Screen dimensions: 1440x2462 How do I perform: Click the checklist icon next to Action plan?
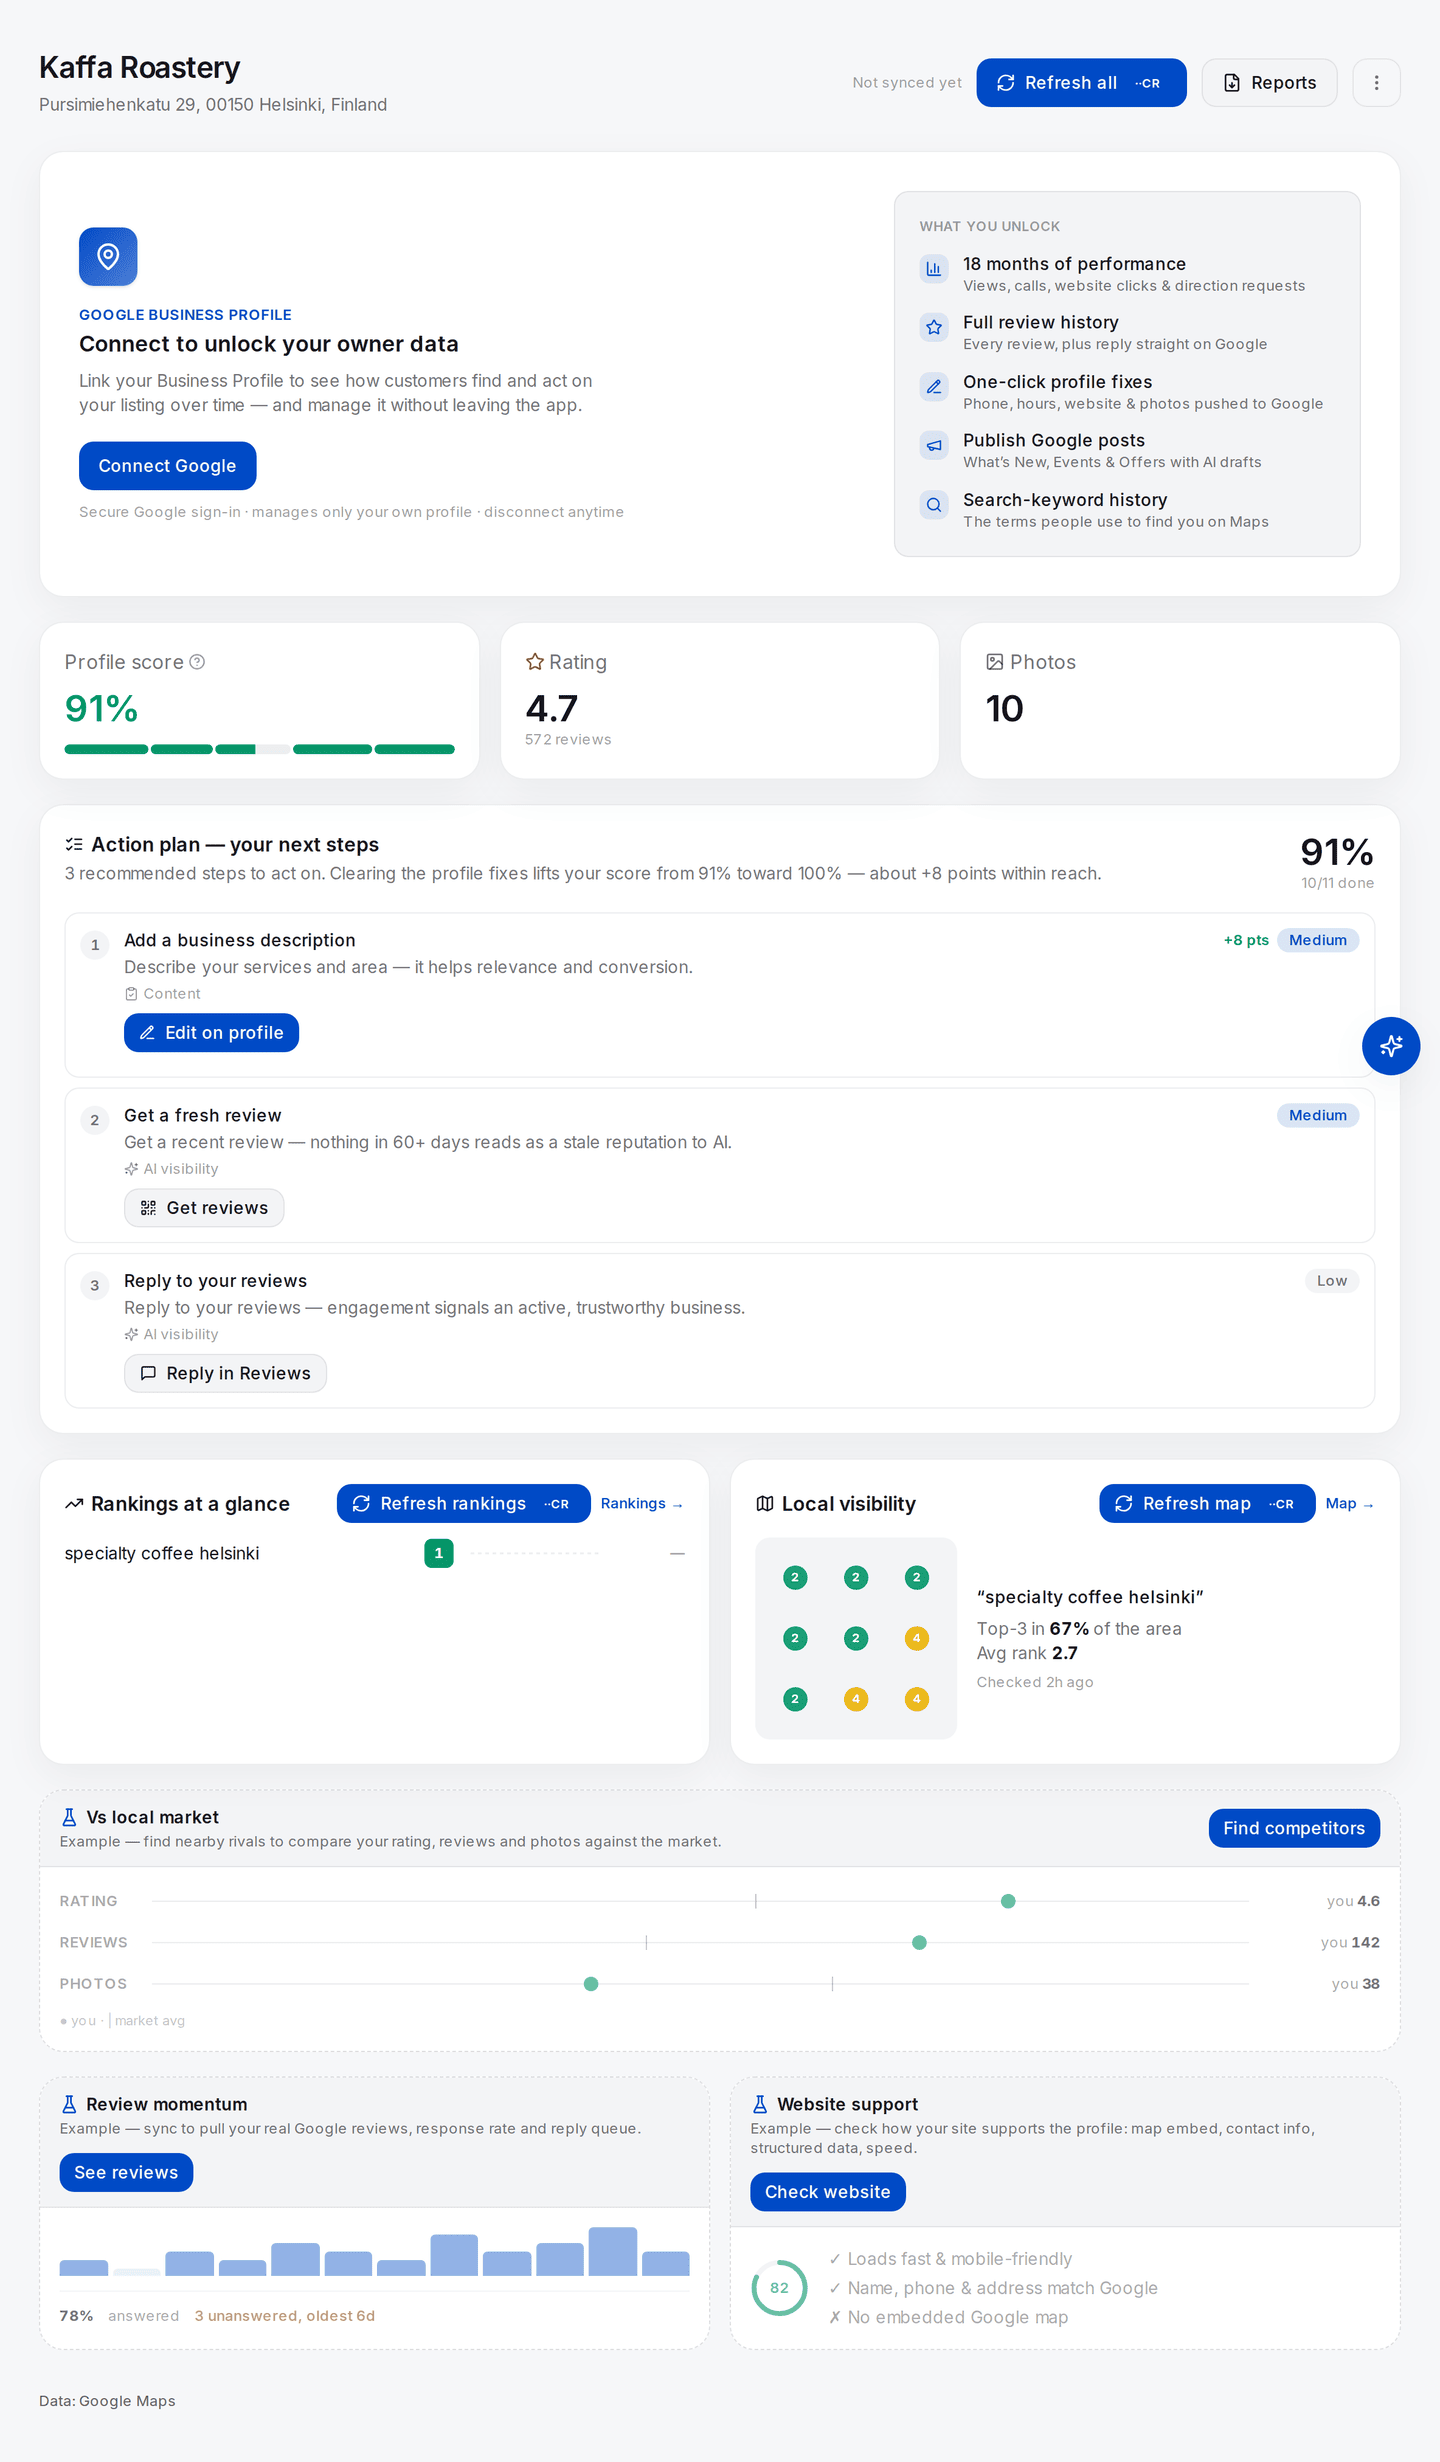(x=74, y=844)
